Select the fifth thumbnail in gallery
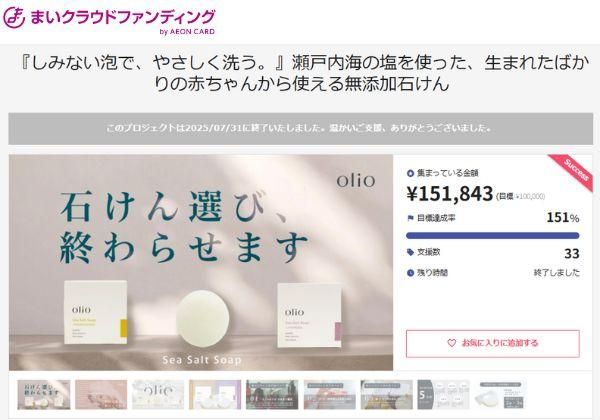This screenshot has width=600, height=420. coord(272,395)
